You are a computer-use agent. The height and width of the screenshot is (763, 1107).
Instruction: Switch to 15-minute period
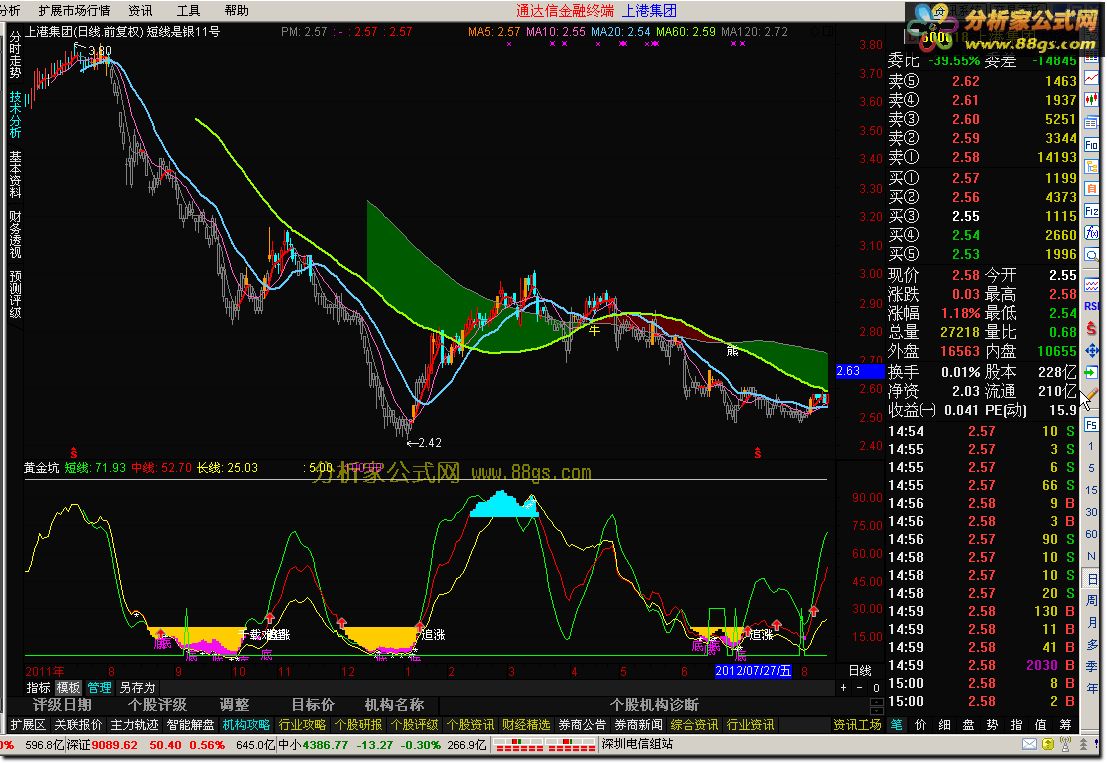pyautogui.click(x=1091, y=490)
